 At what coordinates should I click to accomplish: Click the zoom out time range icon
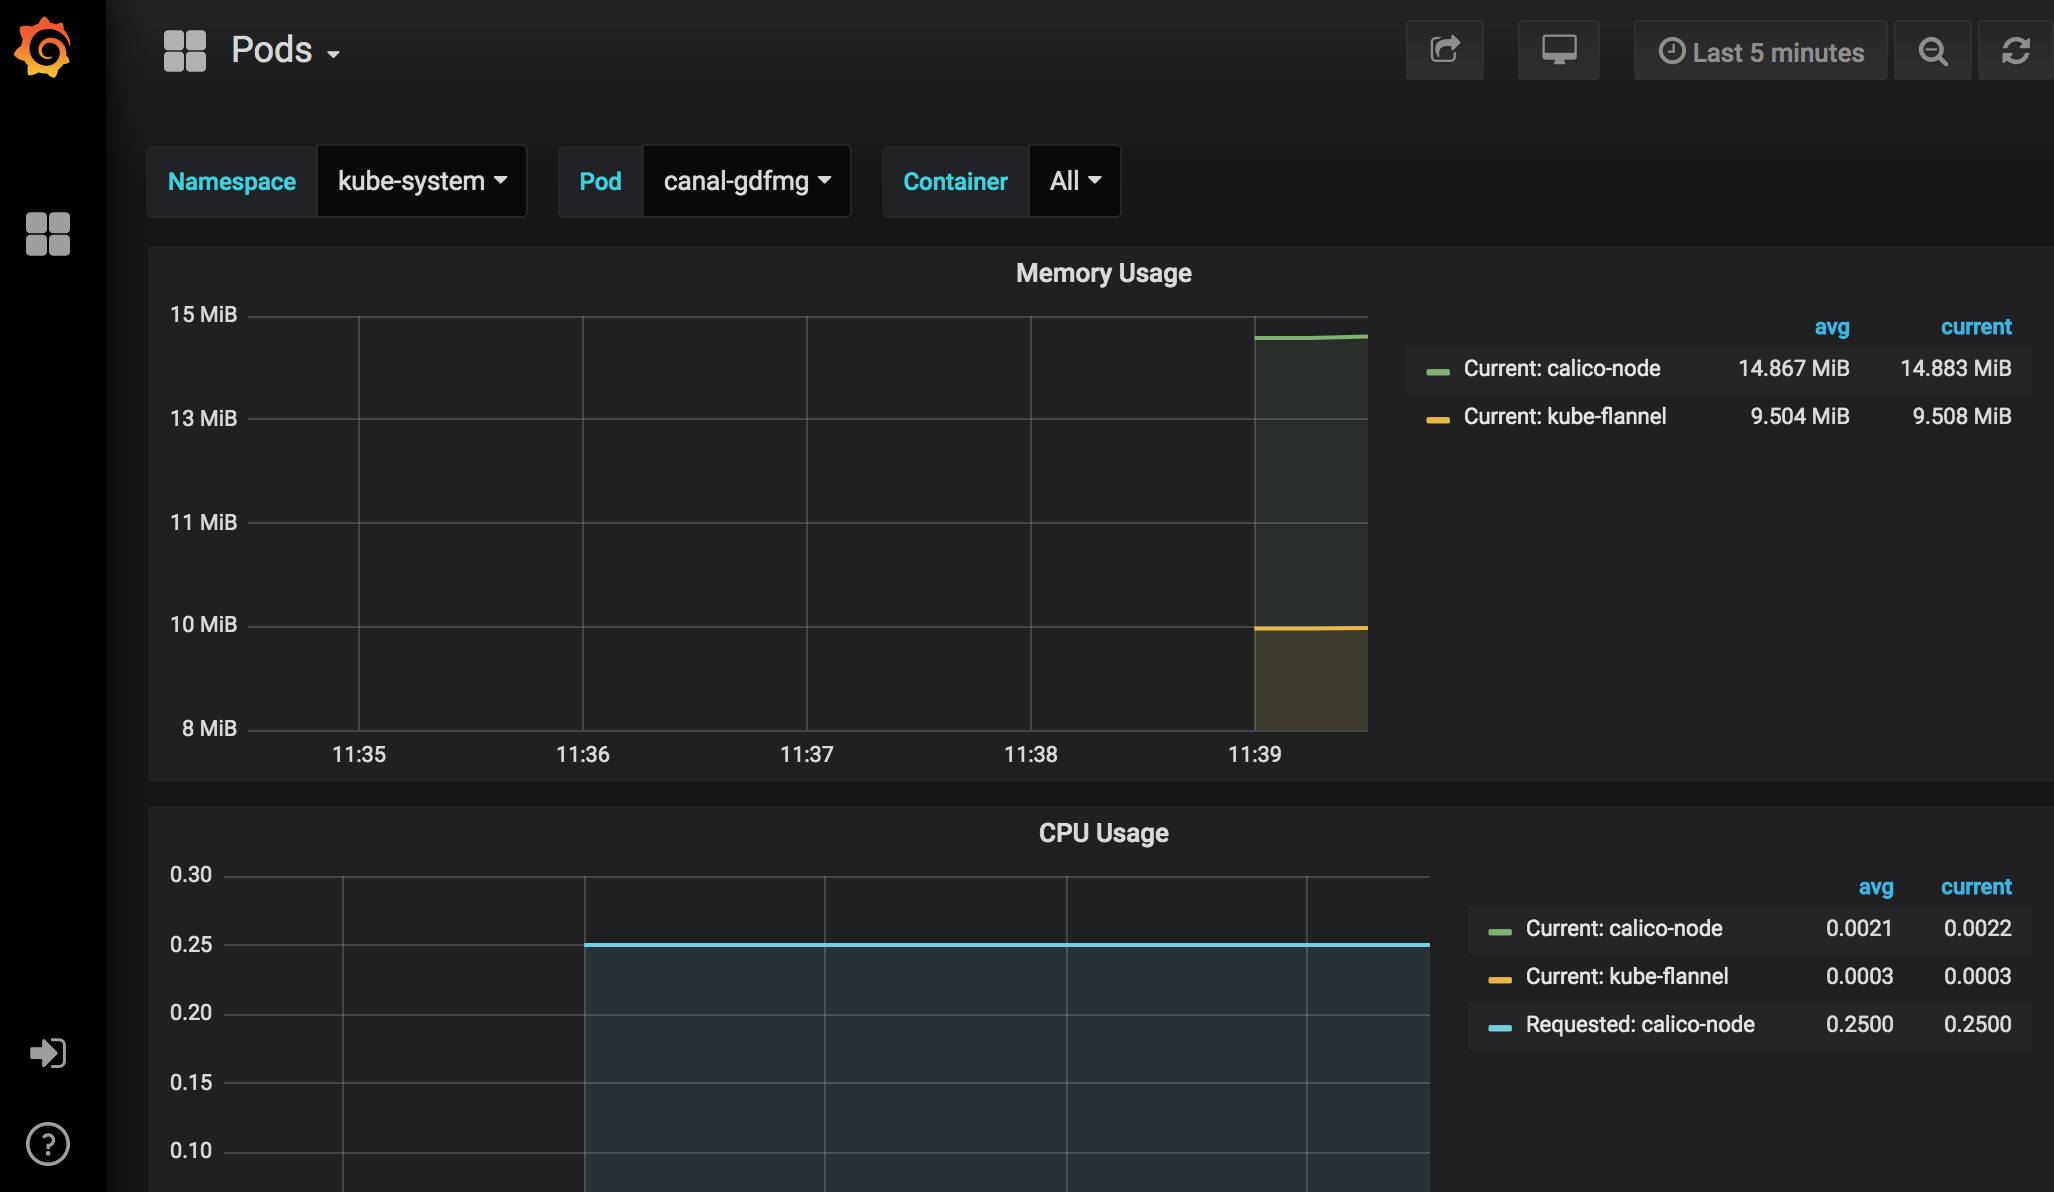click(x=1932, y=51)
